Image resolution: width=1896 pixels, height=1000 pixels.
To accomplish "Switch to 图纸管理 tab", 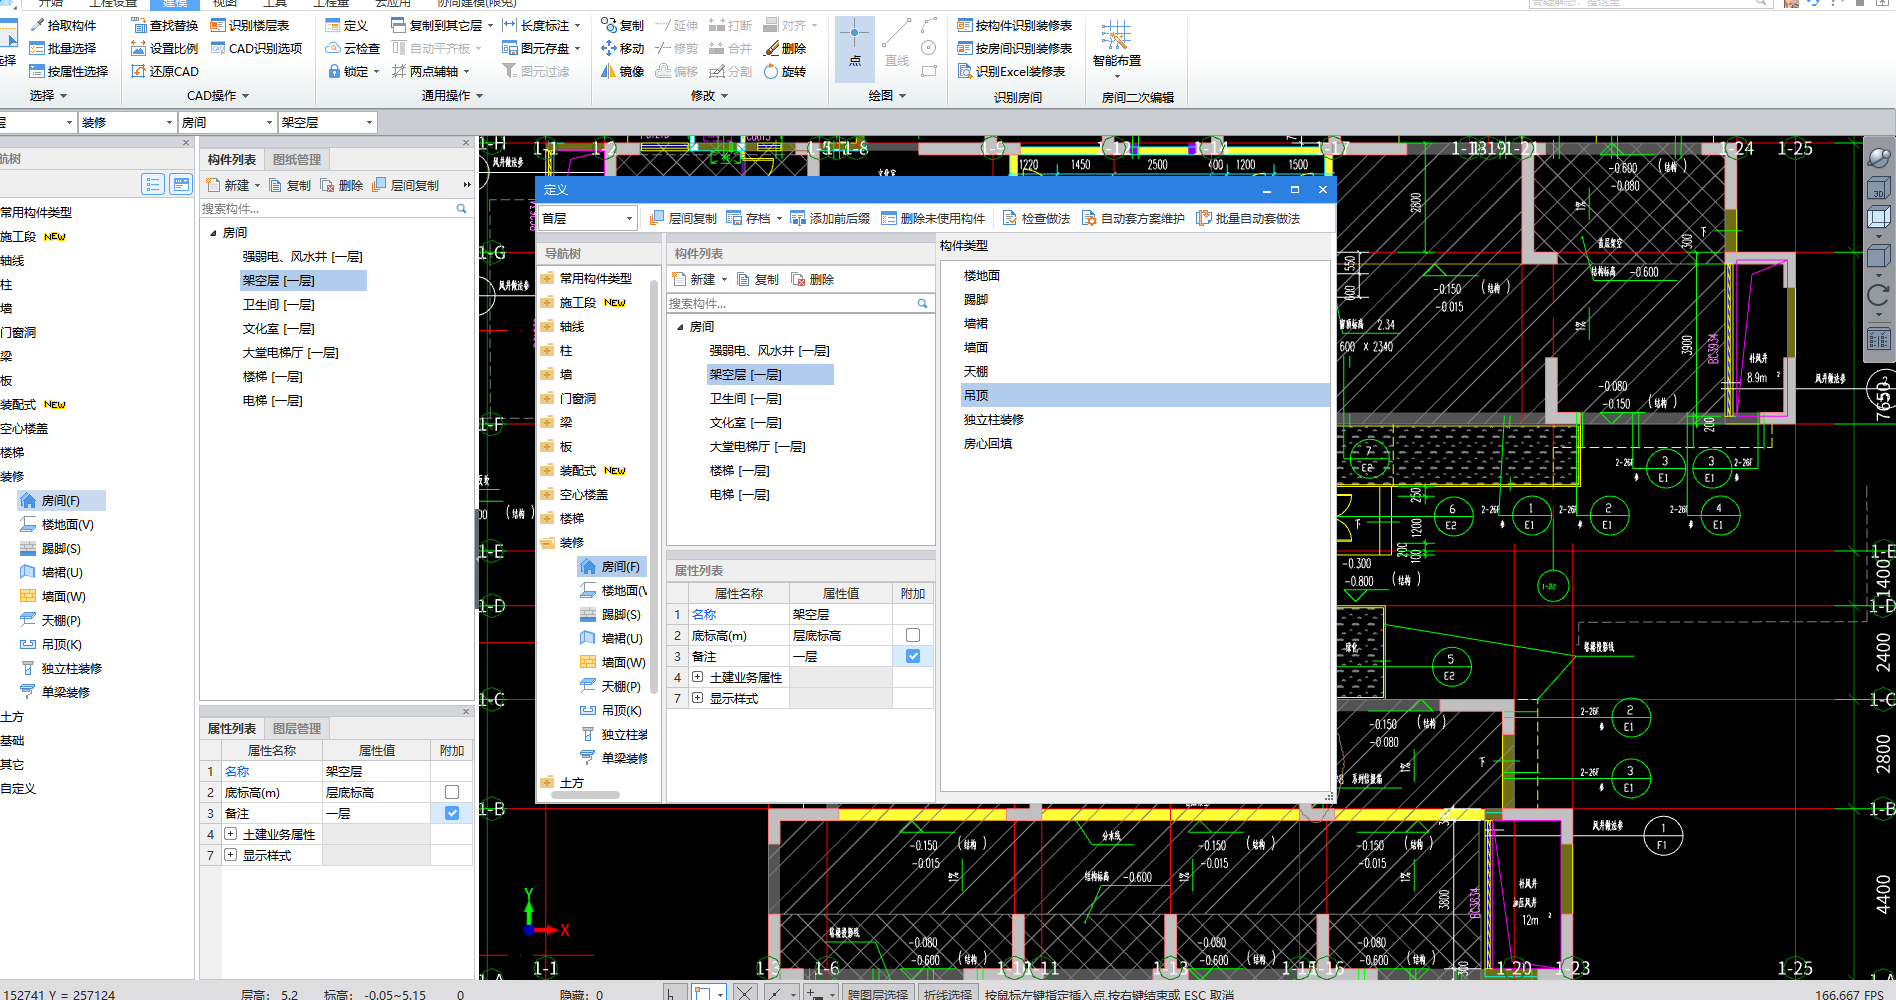I will tap(297, 159).
